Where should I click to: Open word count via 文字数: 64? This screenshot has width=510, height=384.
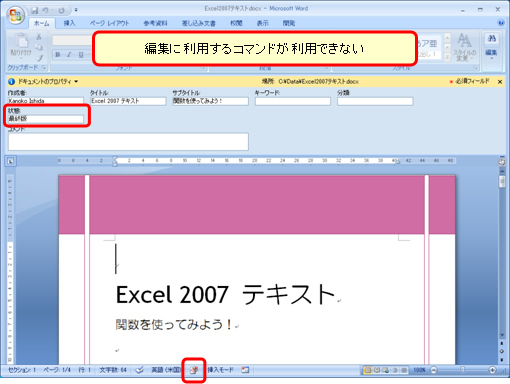click(x=113, y=370)
